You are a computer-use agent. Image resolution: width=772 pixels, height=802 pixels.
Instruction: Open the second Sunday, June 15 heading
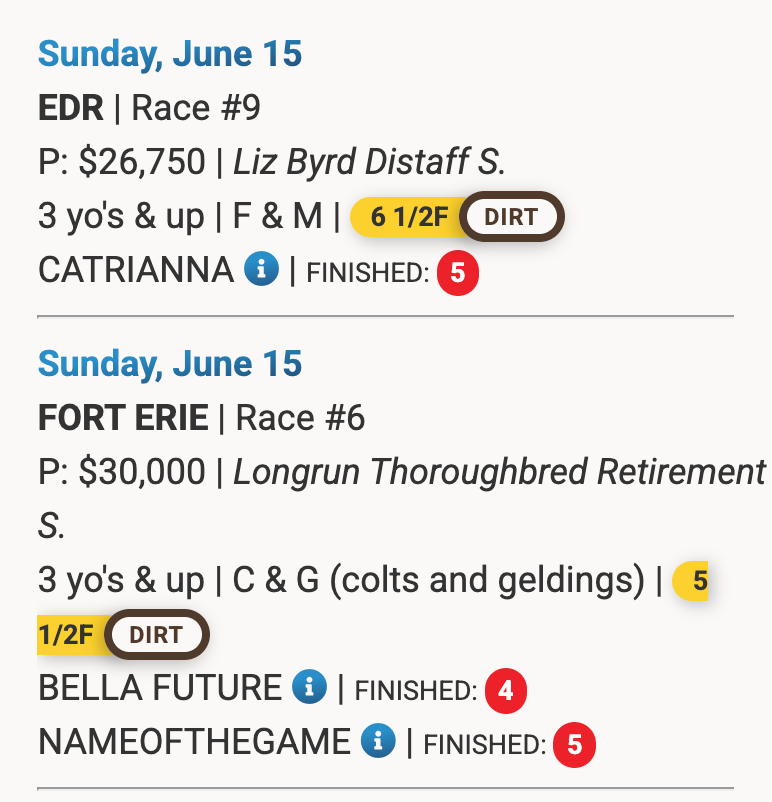pos(170,364)
